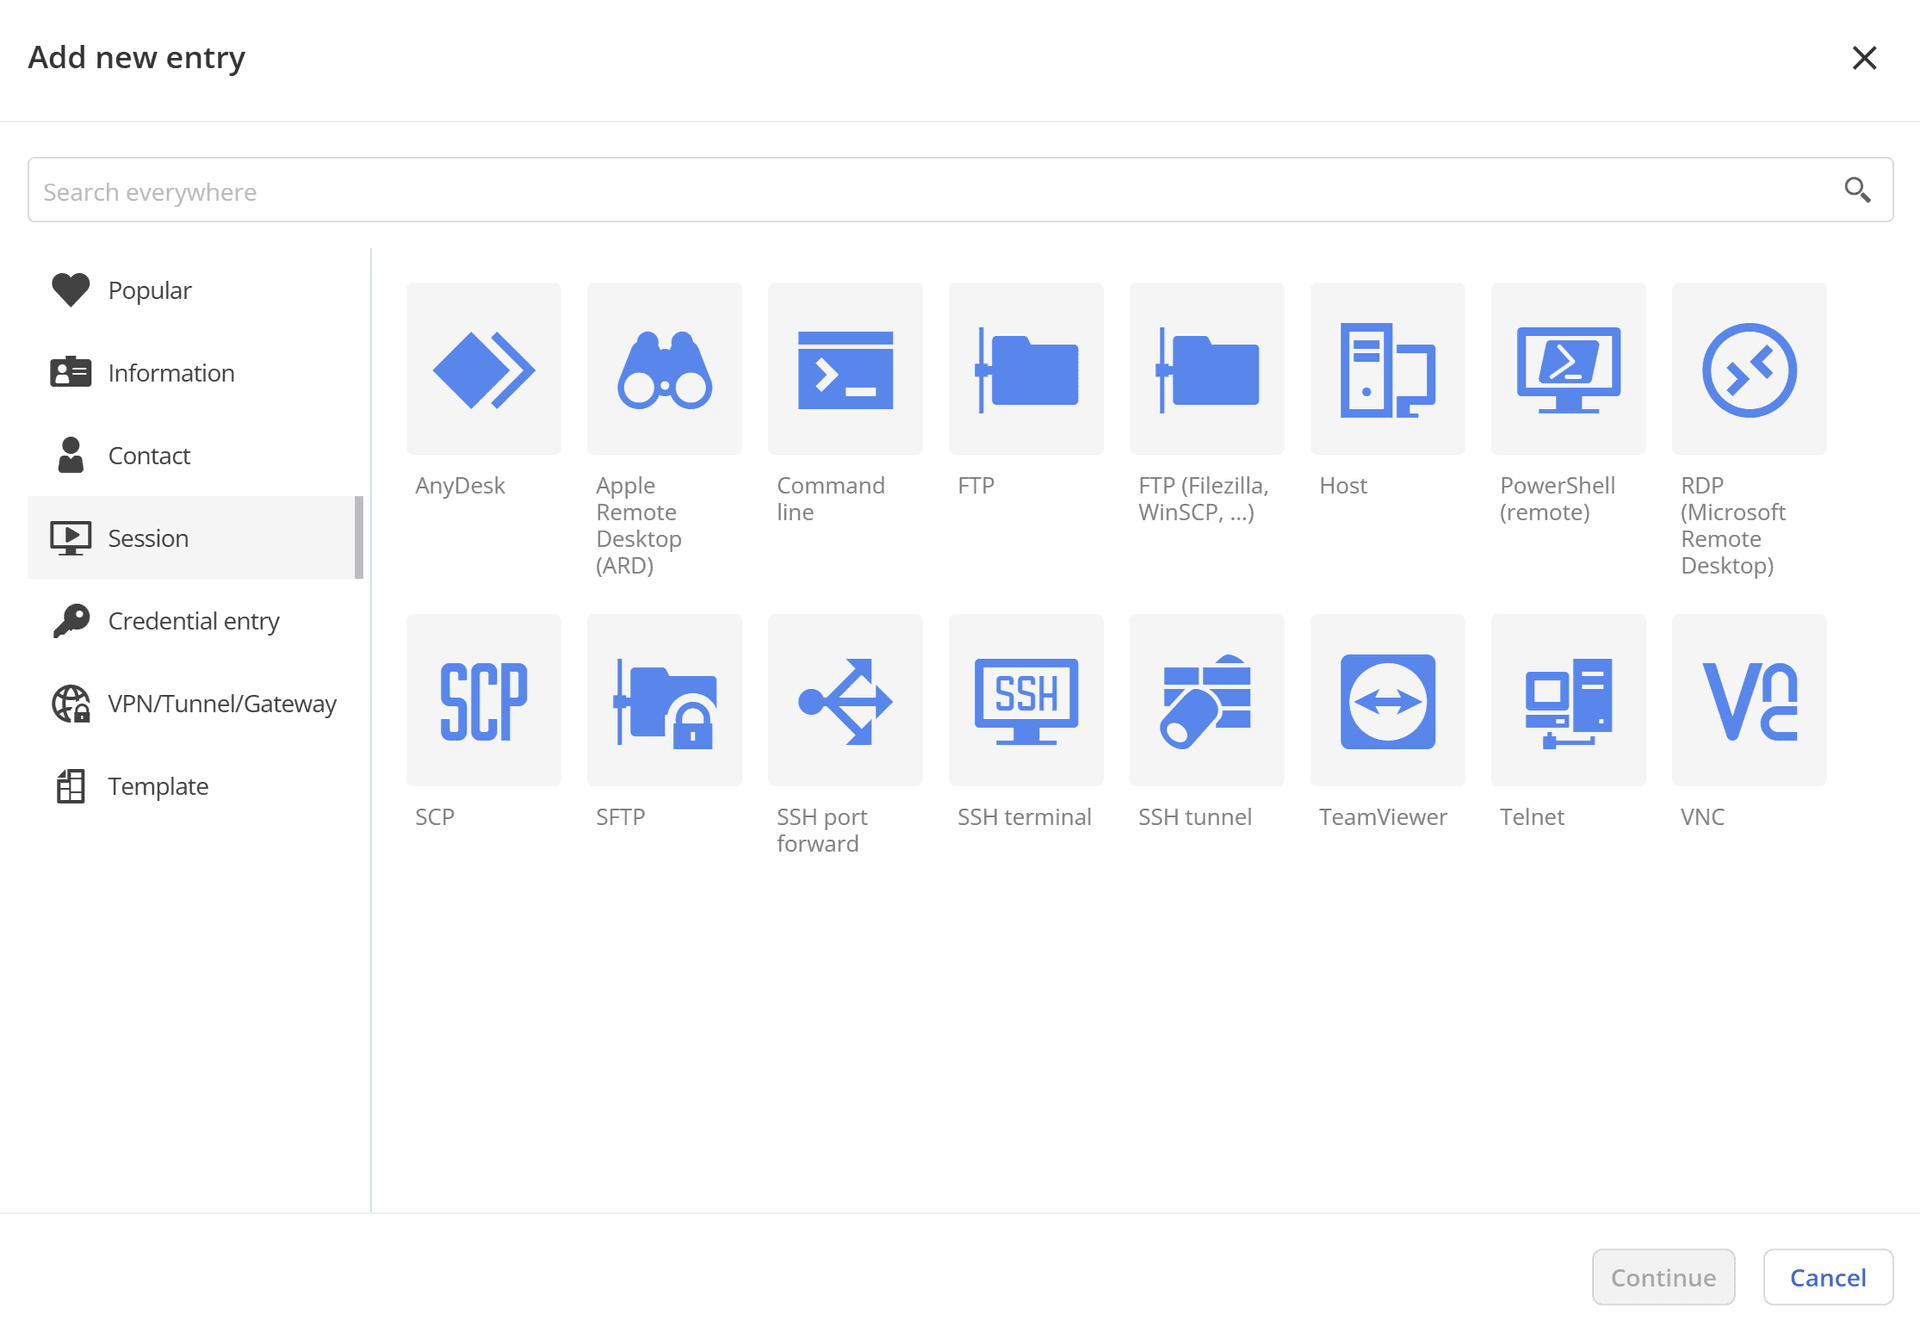Open the VPN/Tunnel/Gateway category

[x=221, y=704]
